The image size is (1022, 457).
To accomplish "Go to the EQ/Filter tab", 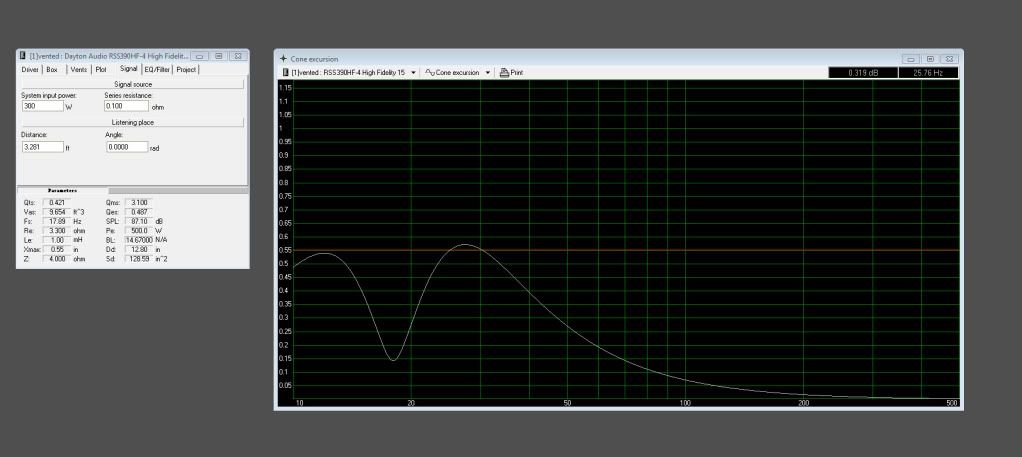I will tap(157, 70).
